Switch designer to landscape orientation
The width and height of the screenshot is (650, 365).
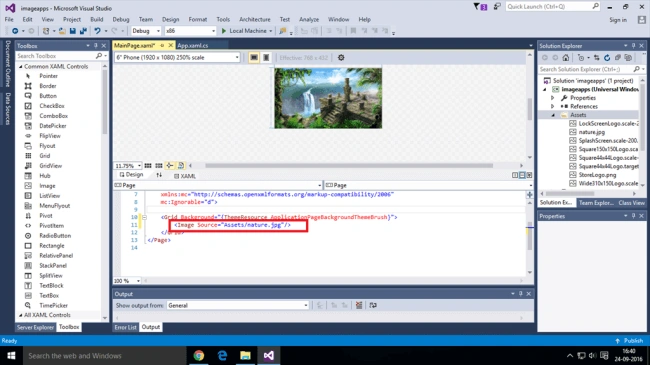254,58
